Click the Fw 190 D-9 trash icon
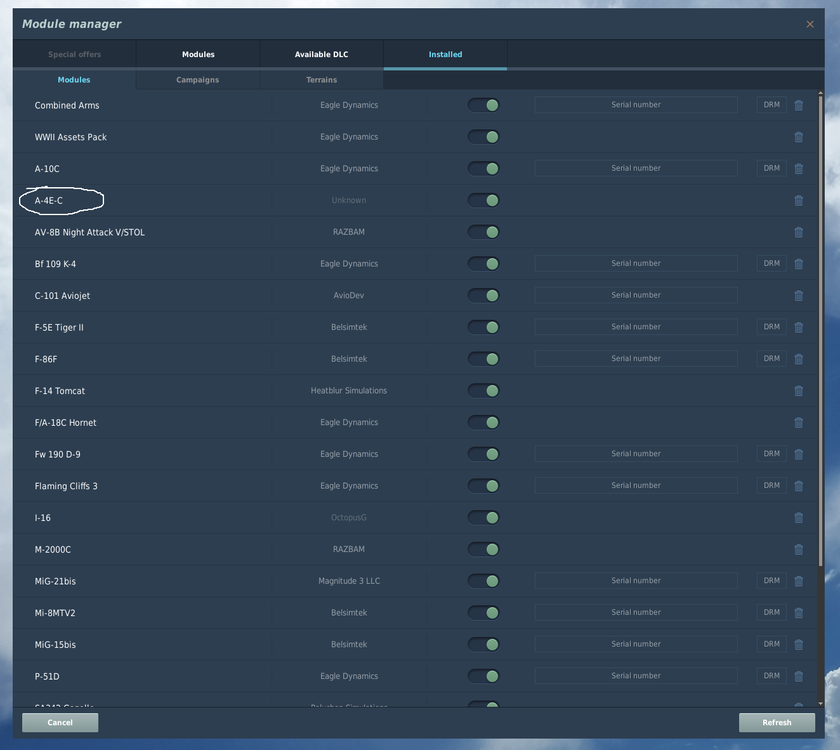Screen dimensions: 840x750 798,454
